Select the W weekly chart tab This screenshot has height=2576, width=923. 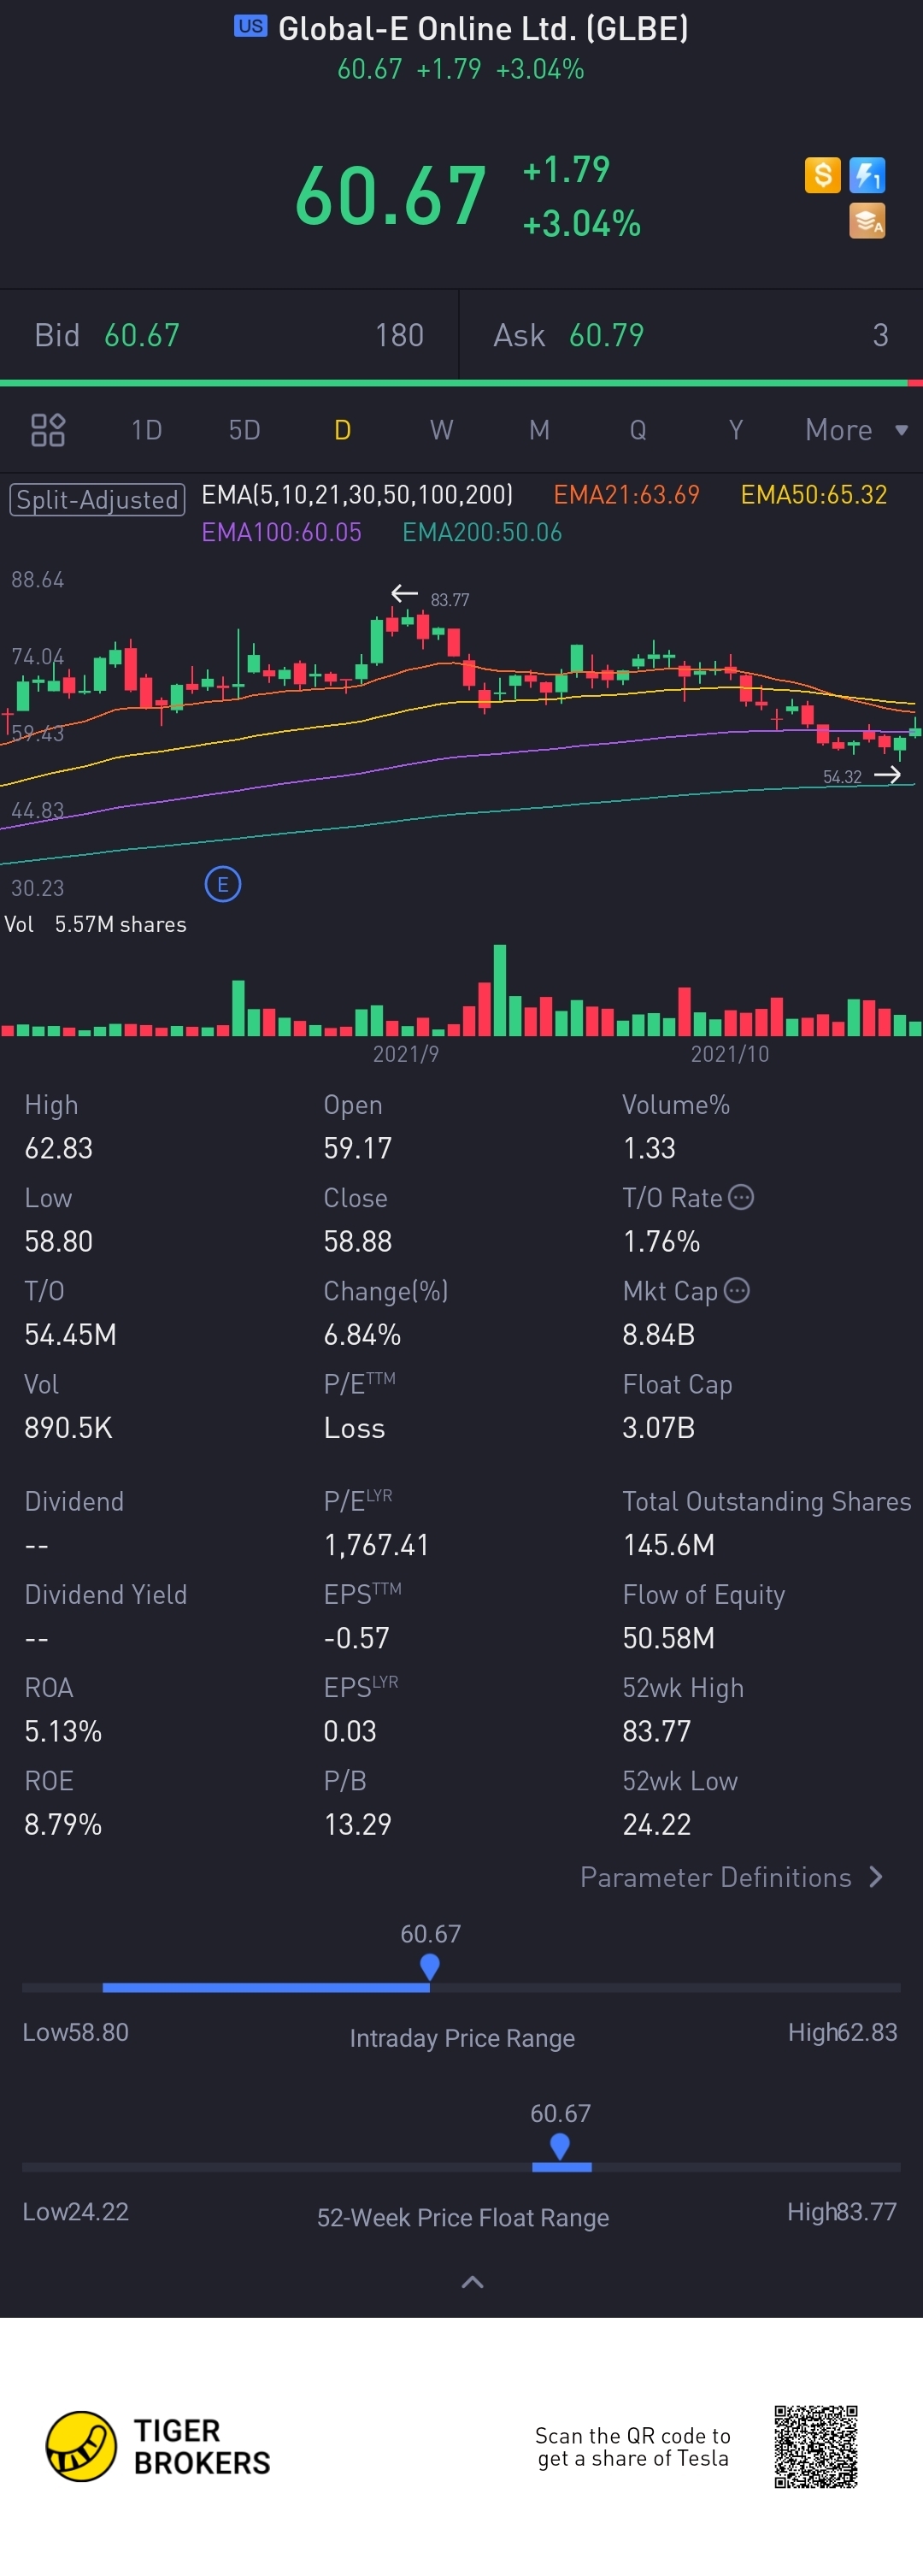[441, 430]
